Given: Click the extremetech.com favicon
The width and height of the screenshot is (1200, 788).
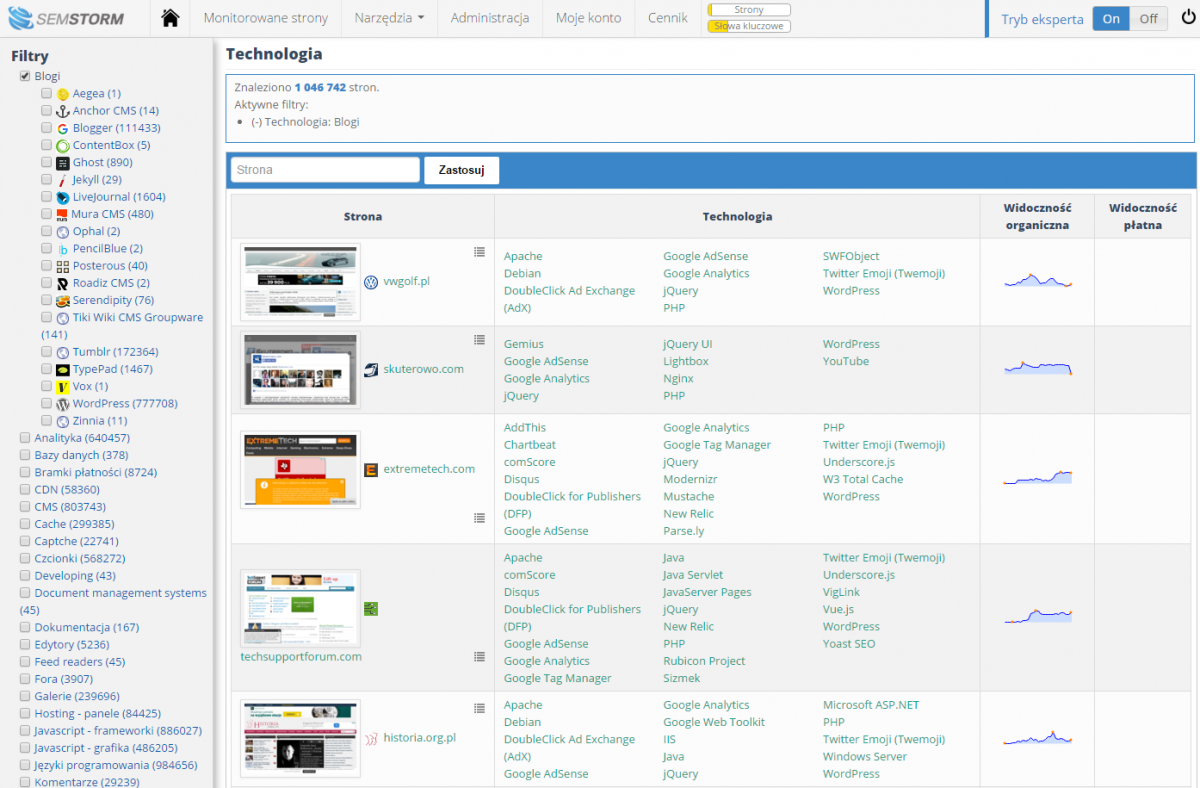Looking at the screenshot, I should (371, 469).
